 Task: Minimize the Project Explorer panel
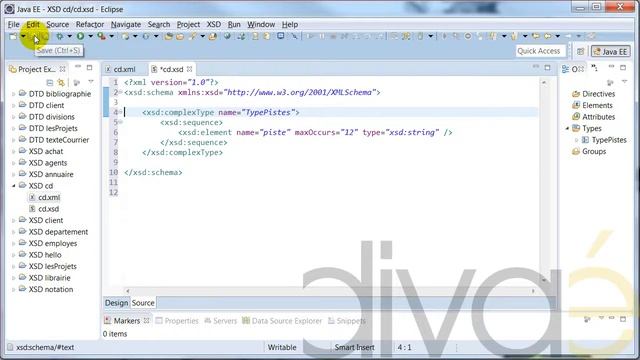coord(78,67)
